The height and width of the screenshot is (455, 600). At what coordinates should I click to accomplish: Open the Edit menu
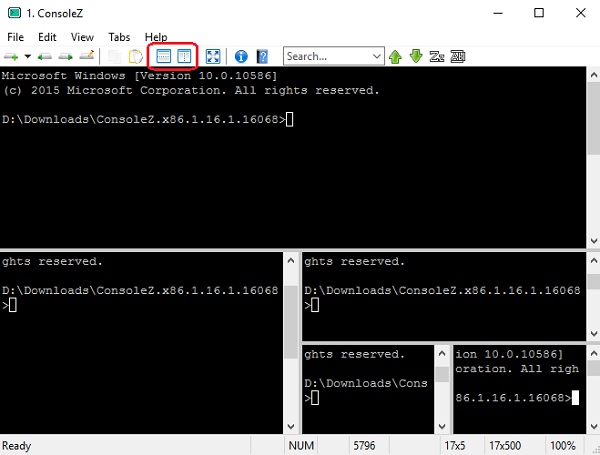[47, 37]
